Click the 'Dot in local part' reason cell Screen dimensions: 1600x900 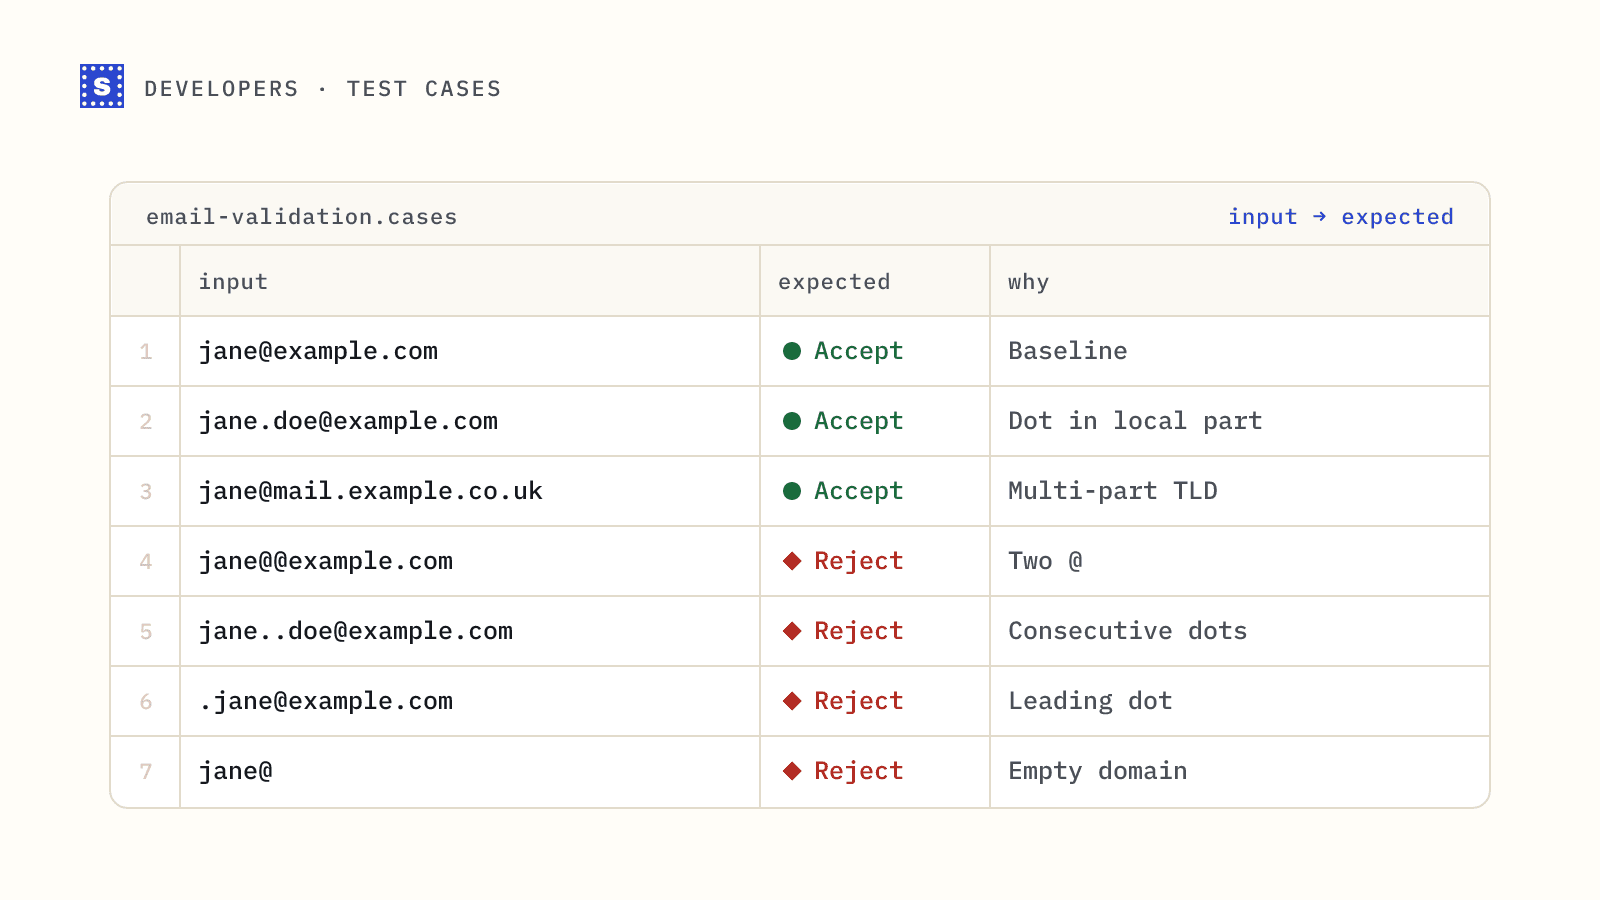pos(1240,421)
